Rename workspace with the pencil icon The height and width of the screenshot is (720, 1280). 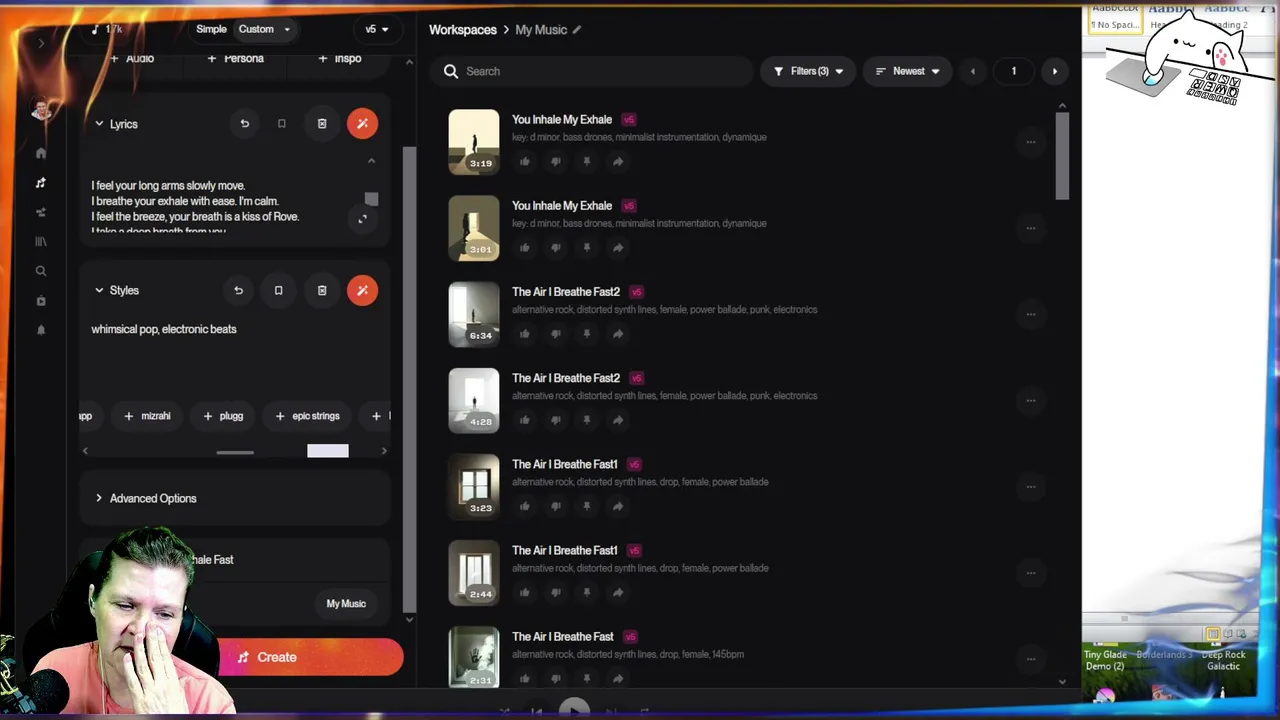pos(577,30)
